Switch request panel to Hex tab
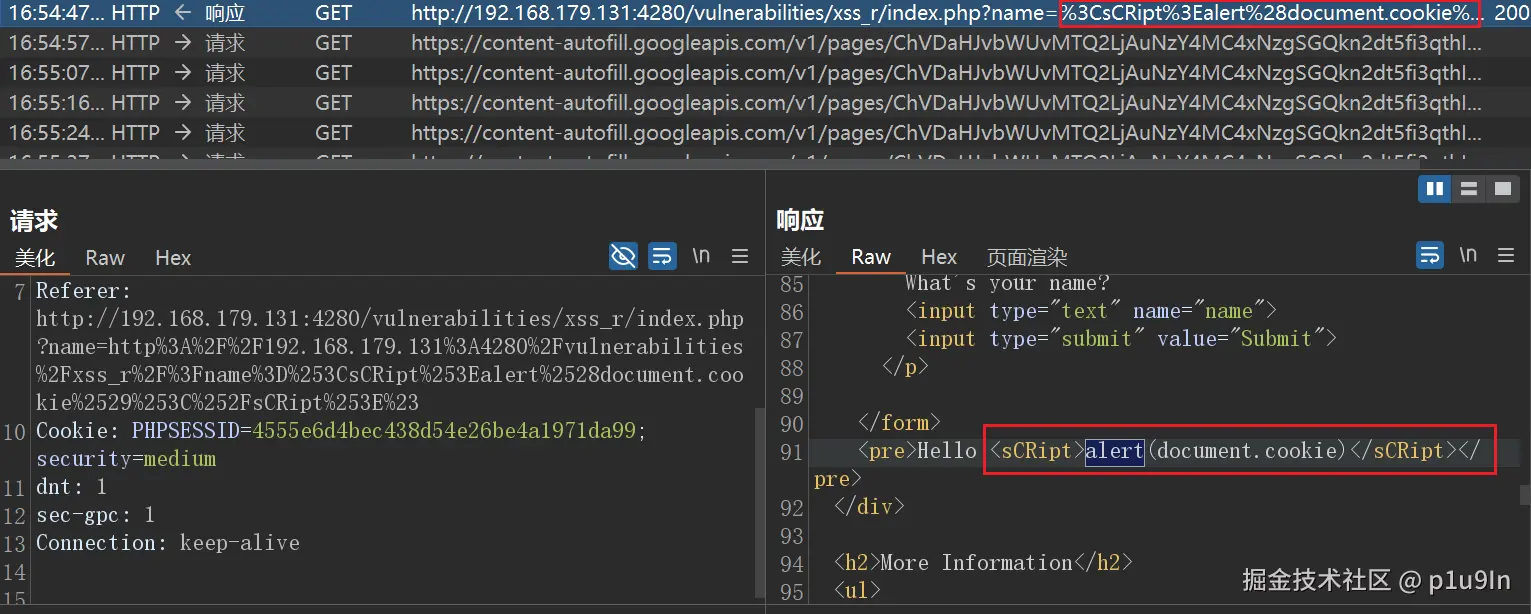The height and width of the screenshot is (614, 1531). 173,258
